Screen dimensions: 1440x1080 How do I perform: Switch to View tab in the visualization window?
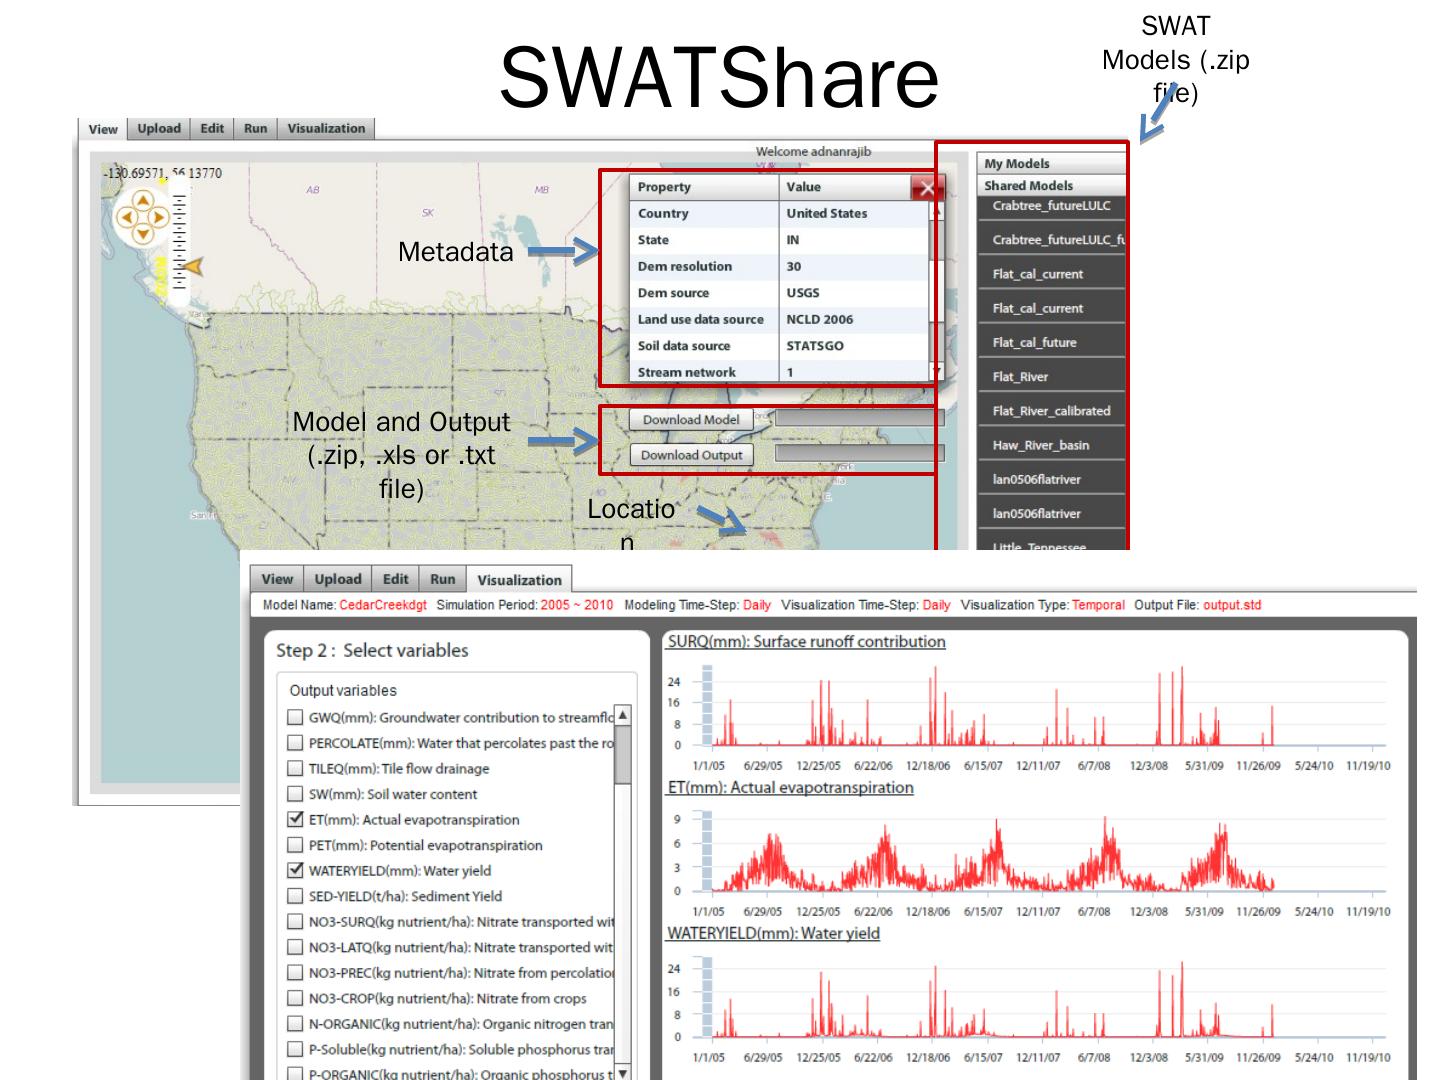pyautogui.click(x=277, y=579)
